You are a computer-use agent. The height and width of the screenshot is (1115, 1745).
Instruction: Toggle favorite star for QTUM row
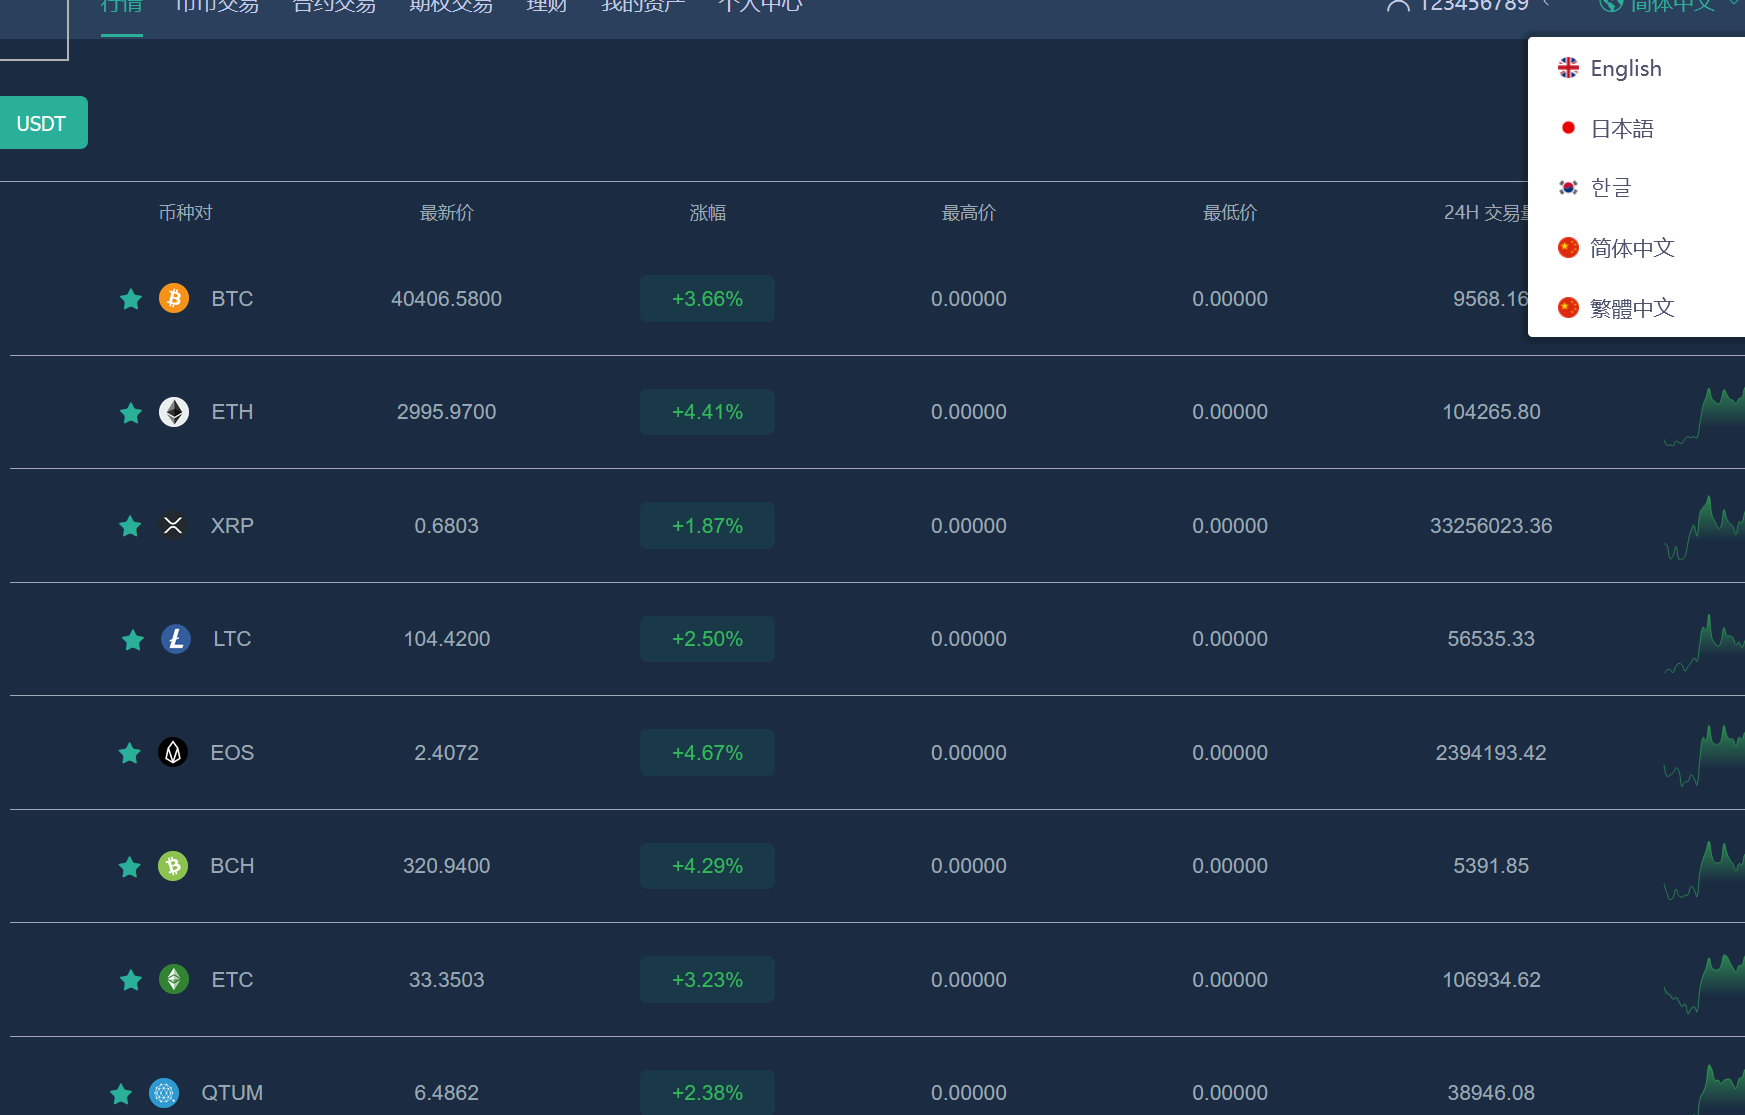tap(121, 1094)
